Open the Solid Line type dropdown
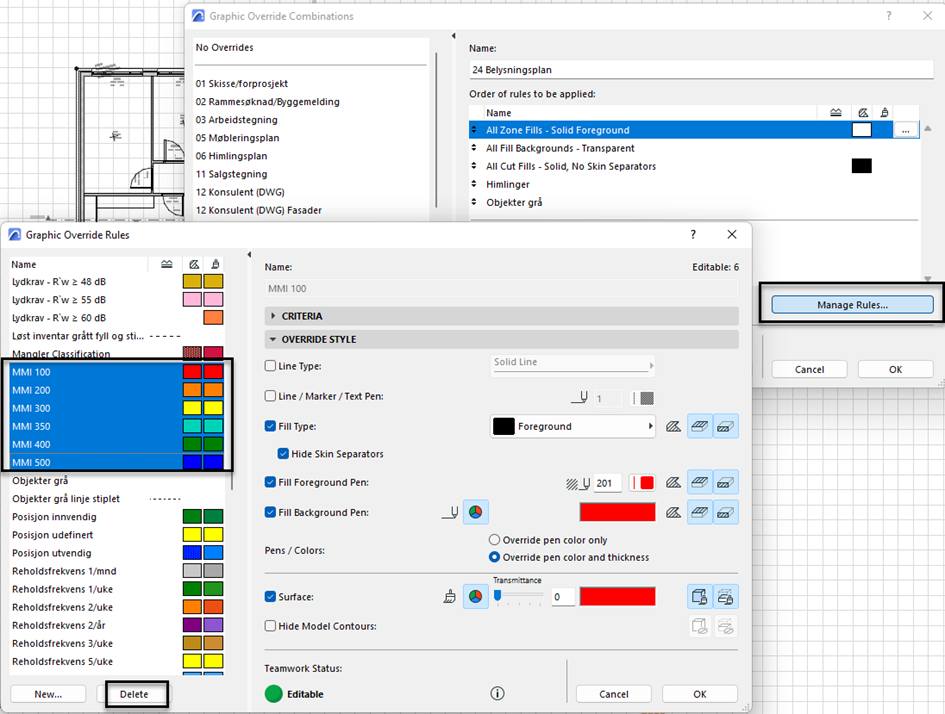This screenshot has width=945, height=714. click(573, 364)
